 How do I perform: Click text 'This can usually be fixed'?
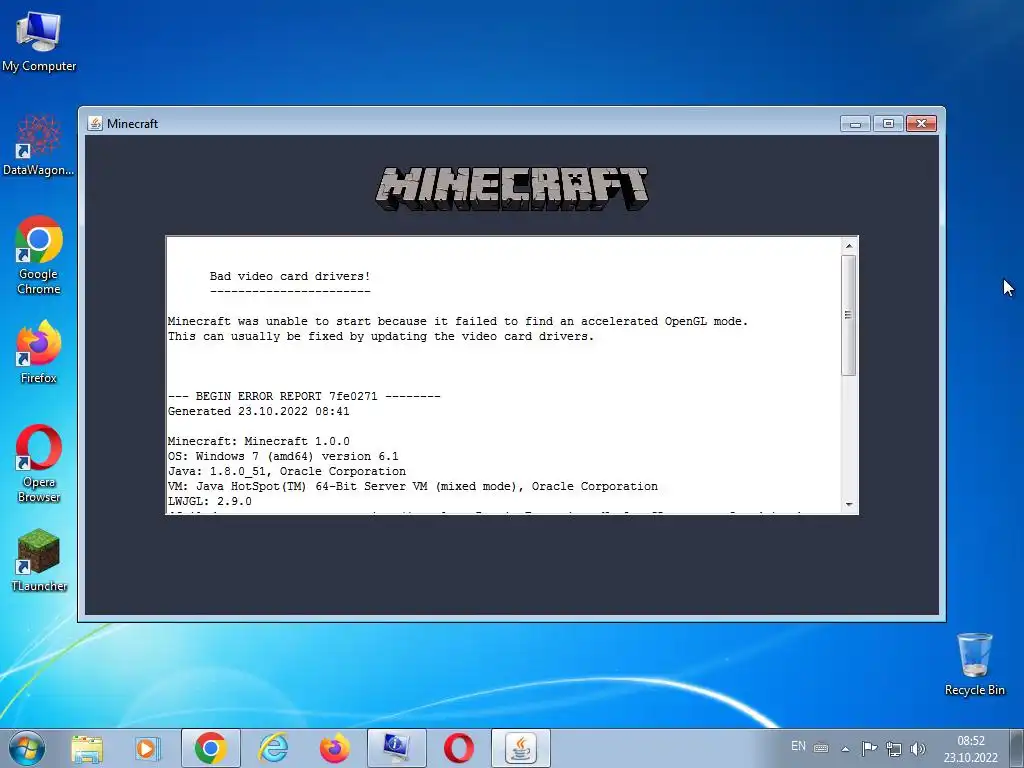(x=381, y=336)
